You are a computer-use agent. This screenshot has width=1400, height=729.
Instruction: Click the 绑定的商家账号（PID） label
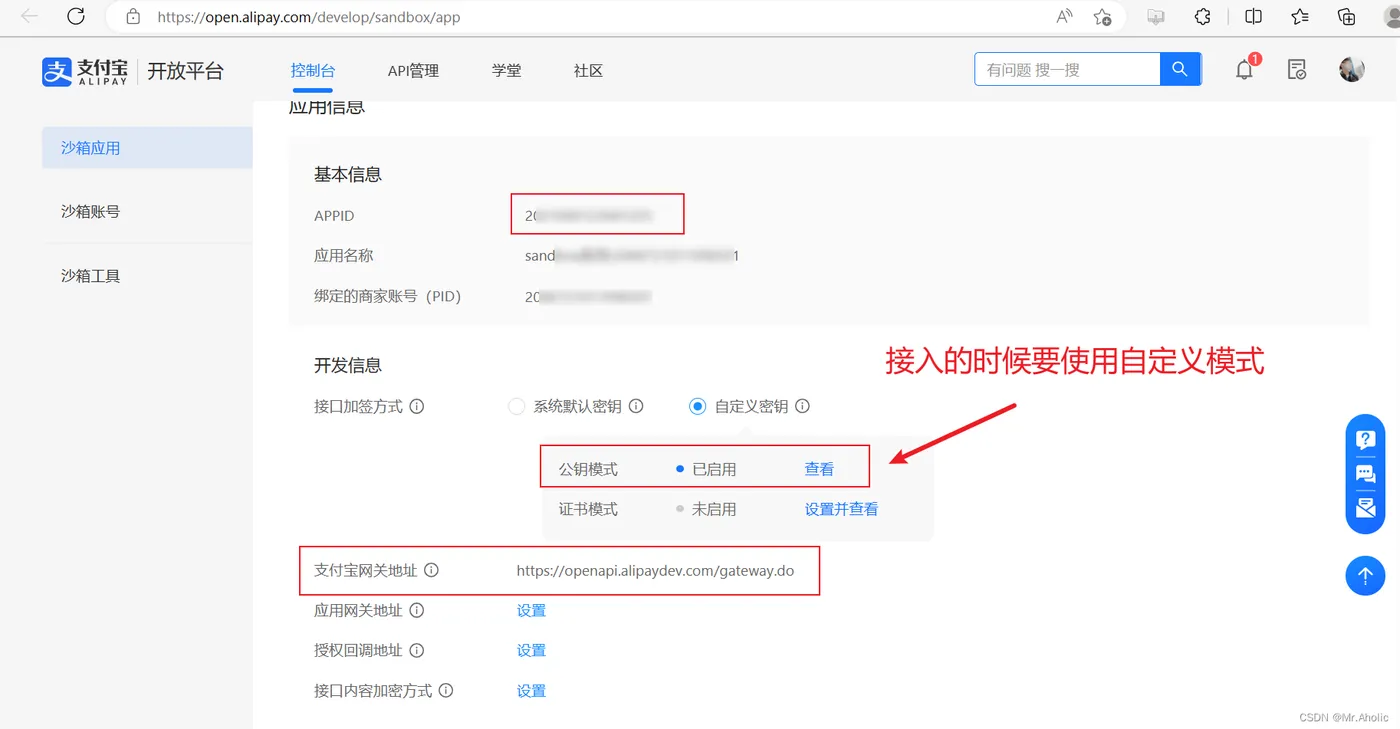coord(388,296)
